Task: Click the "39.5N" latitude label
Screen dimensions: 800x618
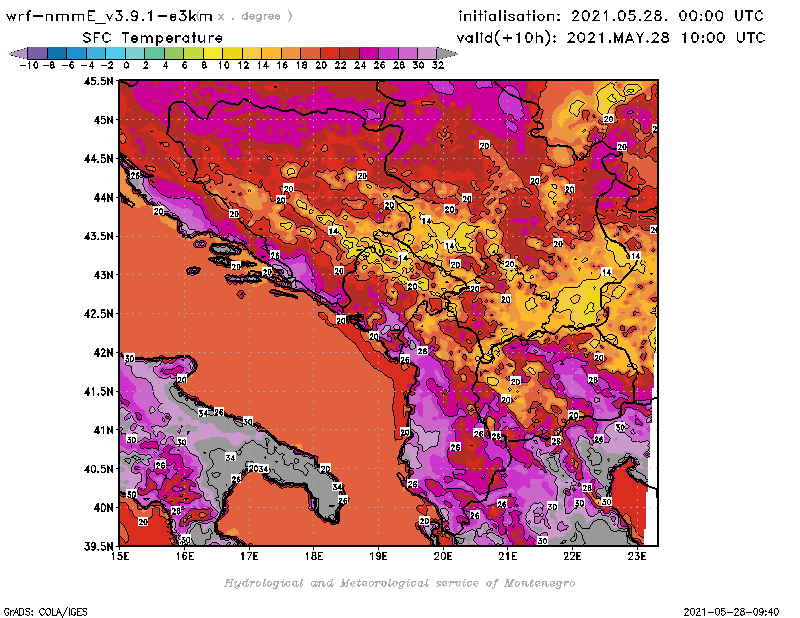Action: point(98,546)
